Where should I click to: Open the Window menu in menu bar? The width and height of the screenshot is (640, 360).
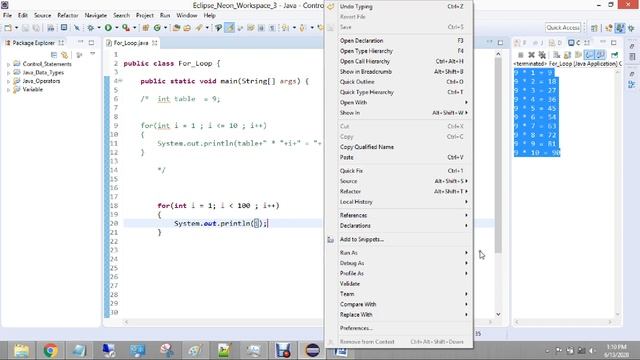coord(187,15)
